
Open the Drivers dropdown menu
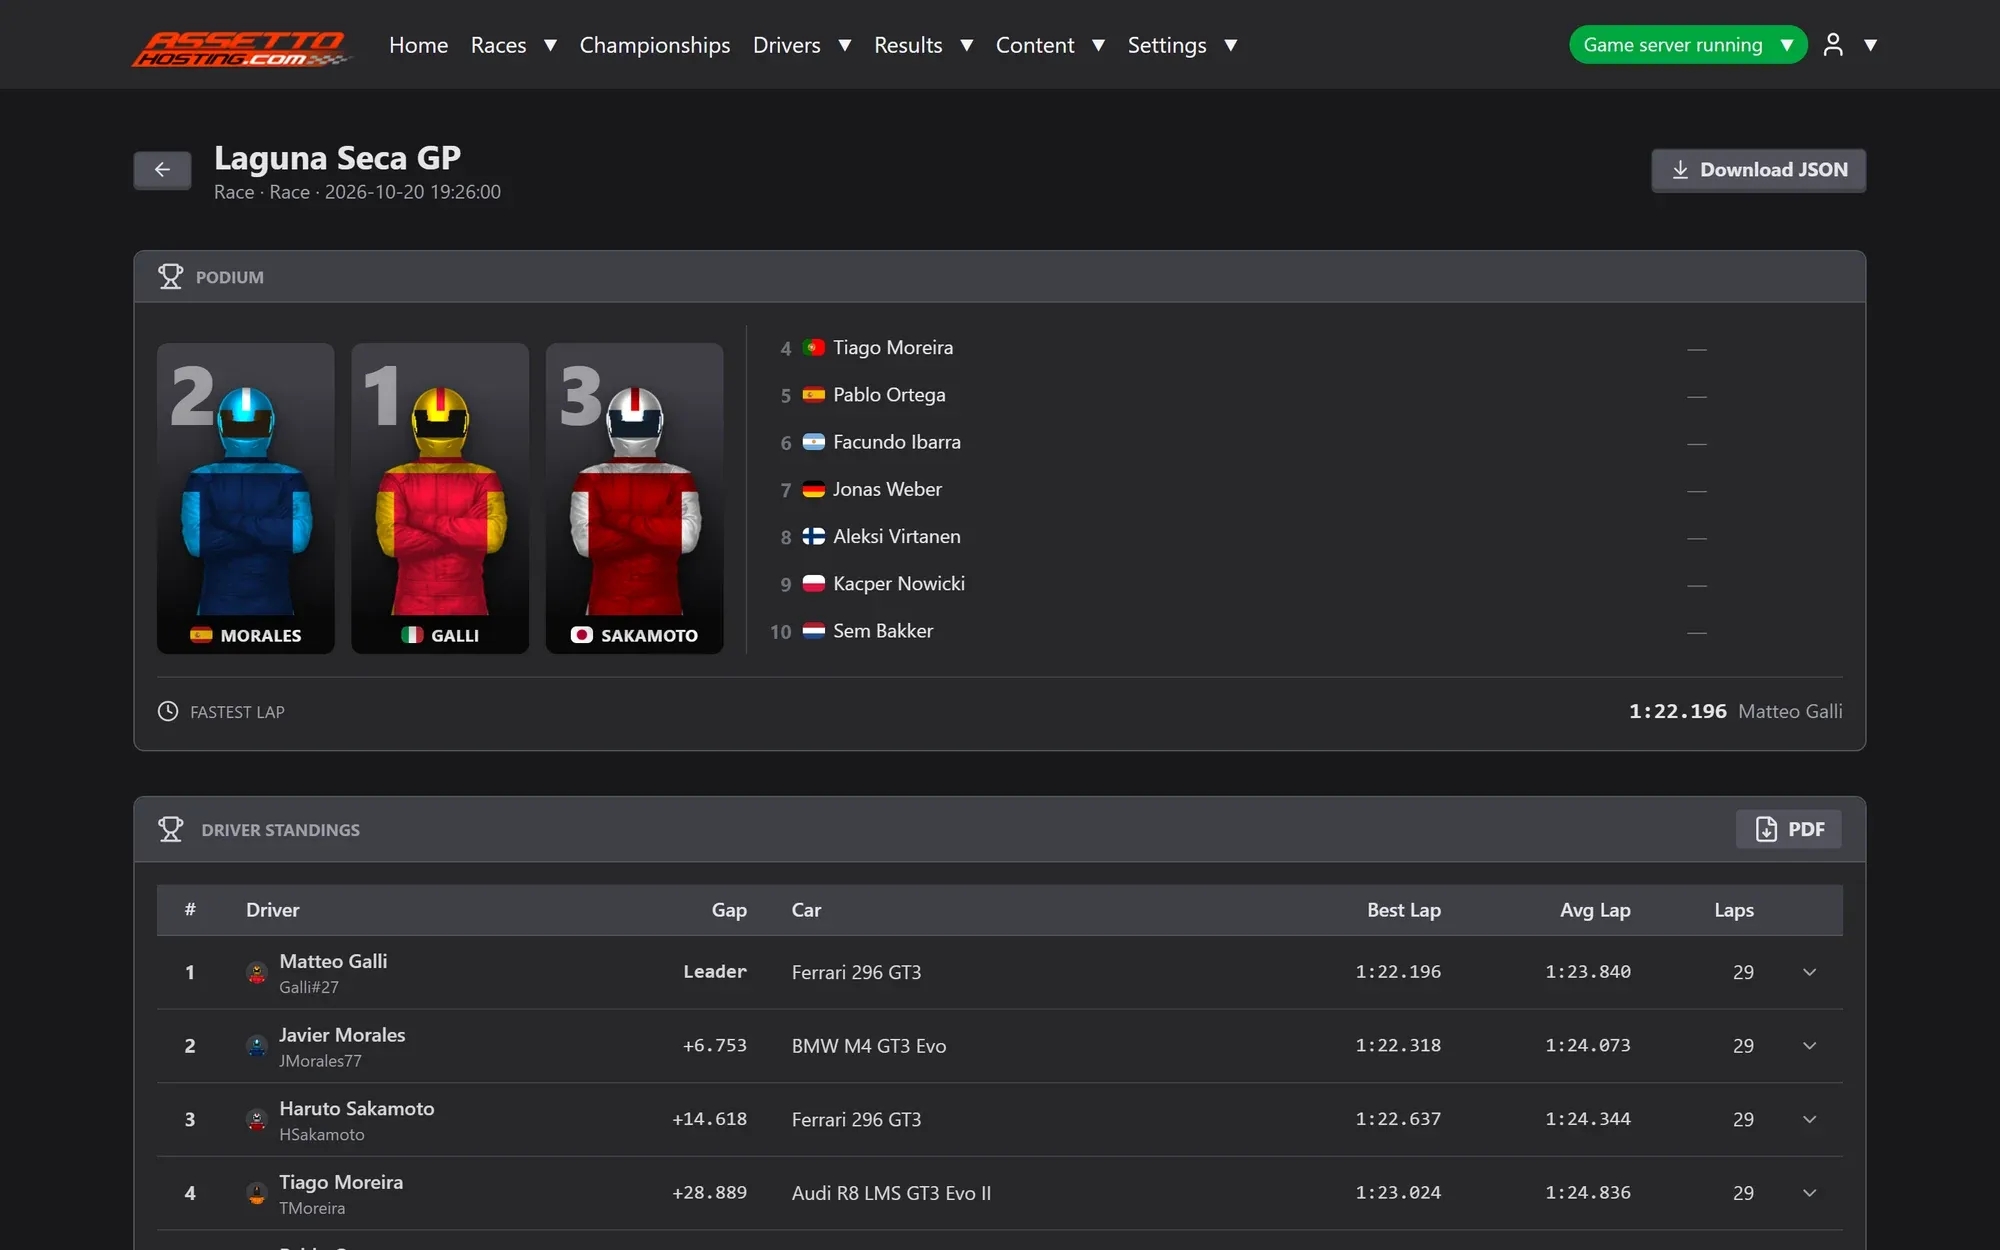tap(802, 45)
